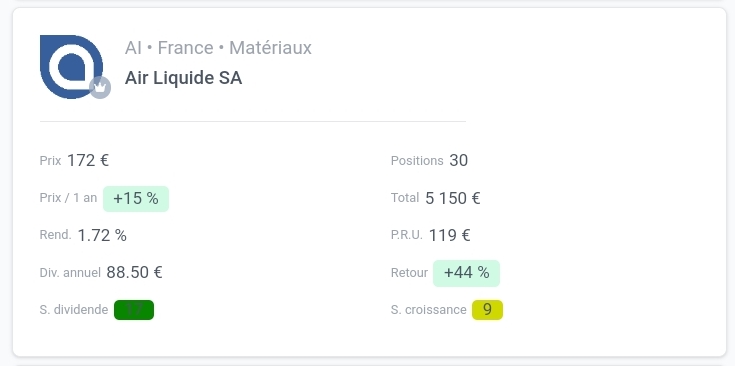
Task: Click the Total value 5 150 €
Action: pos(453,198)
